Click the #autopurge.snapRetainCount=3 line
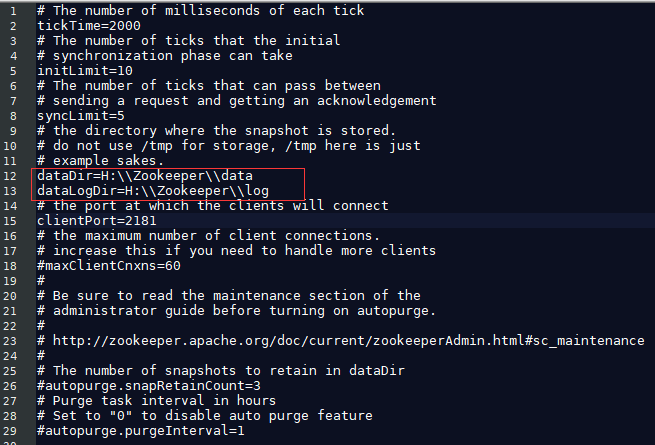This screenshot has height=445, width=655. [x=149, y=386]
